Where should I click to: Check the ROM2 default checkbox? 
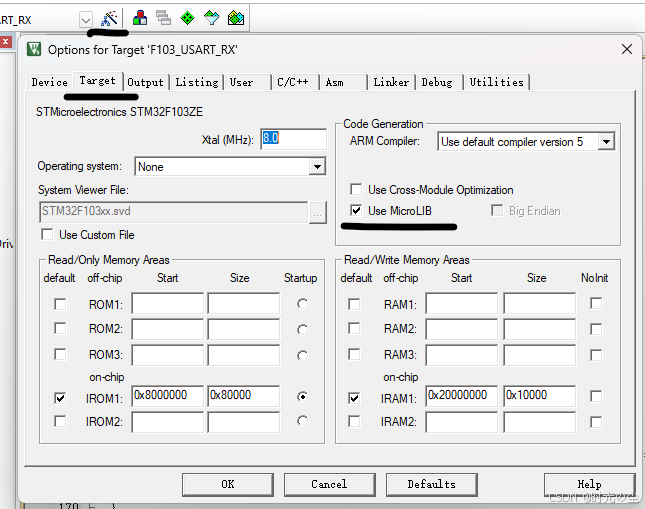[x=60, y=328]
